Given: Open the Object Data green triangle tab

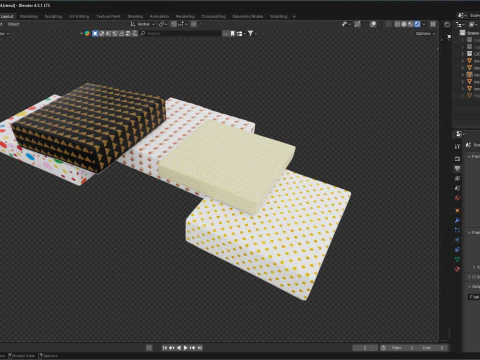Looking at the screenshot, I should click(457, 259).
